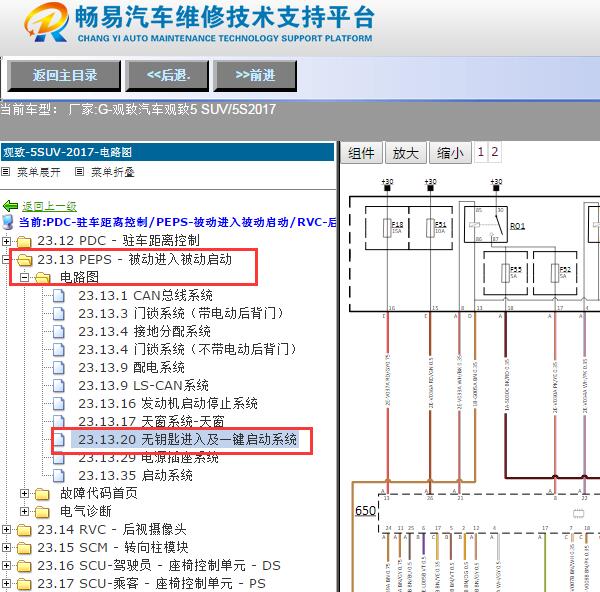The image size is (600, 592).
Task: Click the 23.15 SCM folder icon
Action: point(24,548)
